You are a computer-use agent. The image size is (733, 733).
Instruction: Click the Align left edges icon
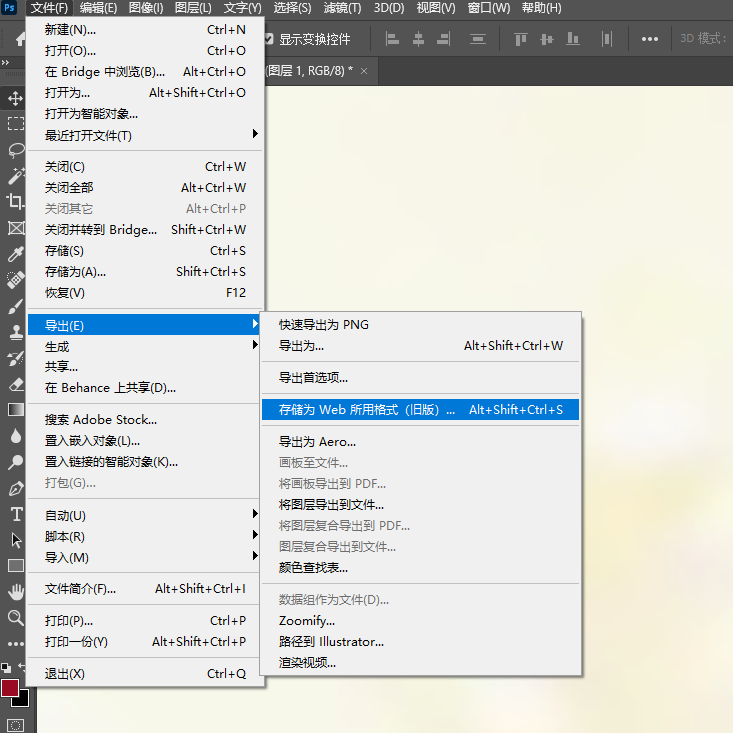(x=392, y=39)
